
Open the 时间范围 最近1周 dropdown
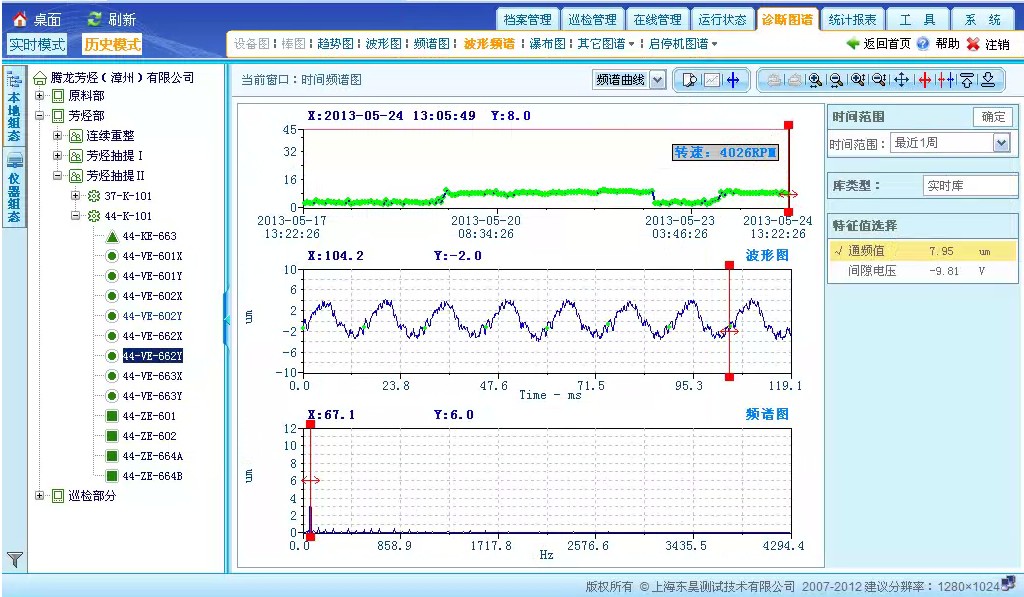tap(950, 143)
